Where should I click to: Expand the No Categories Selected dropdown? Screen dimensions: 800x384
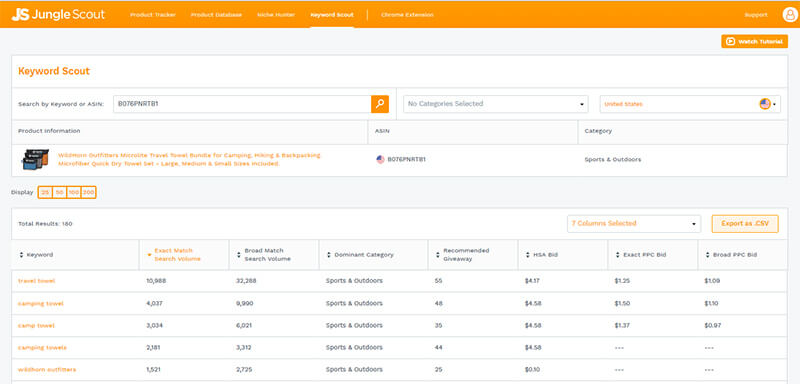coord(495,104)
